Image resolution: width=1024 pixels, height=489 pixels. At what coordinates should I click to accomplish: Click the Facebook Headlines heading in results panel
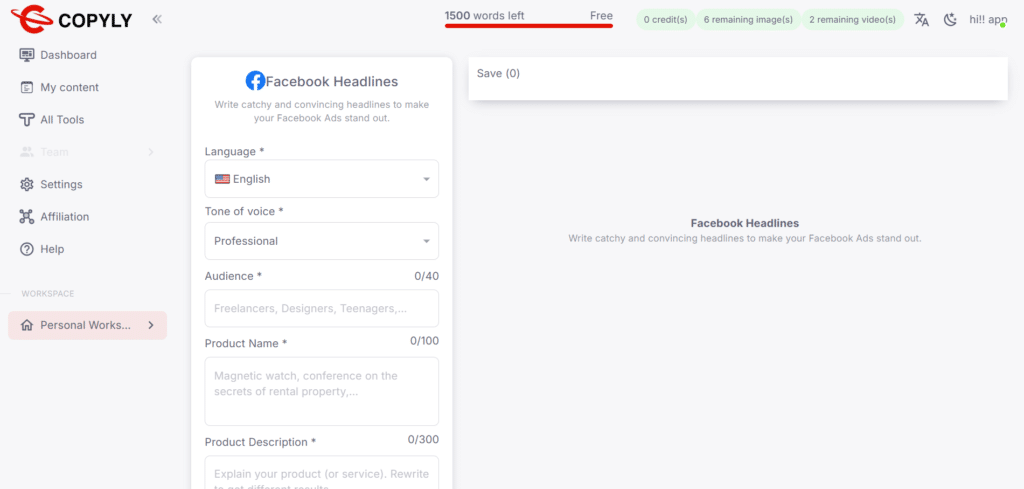[744, 223]
